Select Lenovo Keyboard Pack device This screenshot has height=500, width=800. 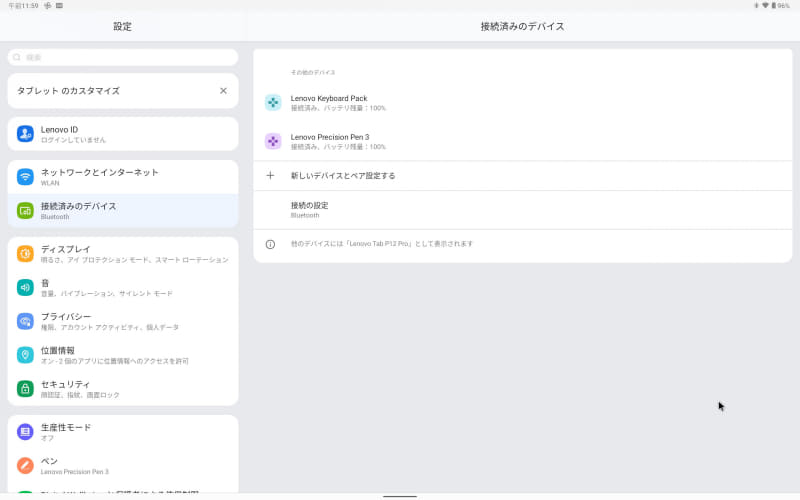522,103
